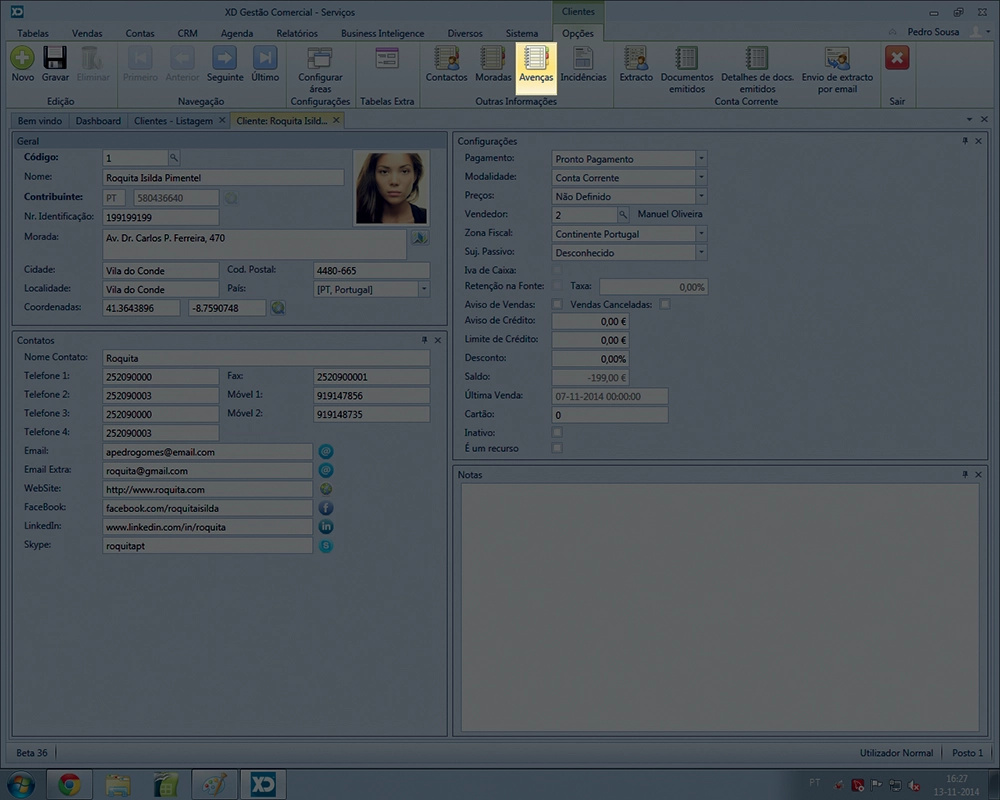The image size is (1000, 800).
Task: Click the Sair exit icon
Action: click(897, 59)
